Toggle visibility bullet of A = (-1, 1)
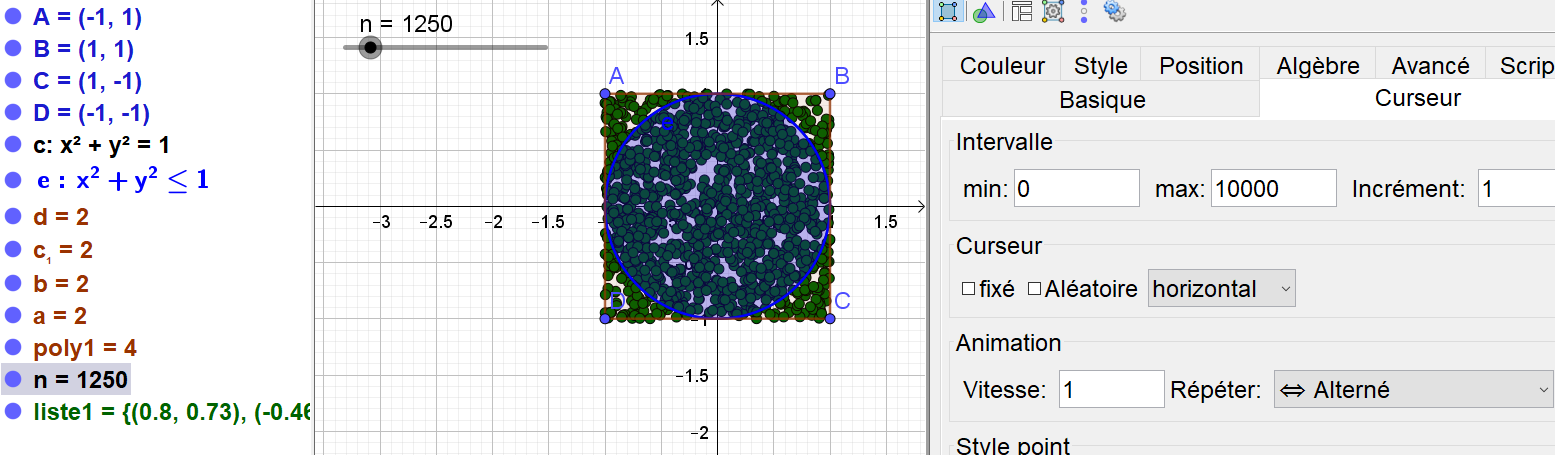The height and width of the screenshot is (455, 1555). point(13,16)
